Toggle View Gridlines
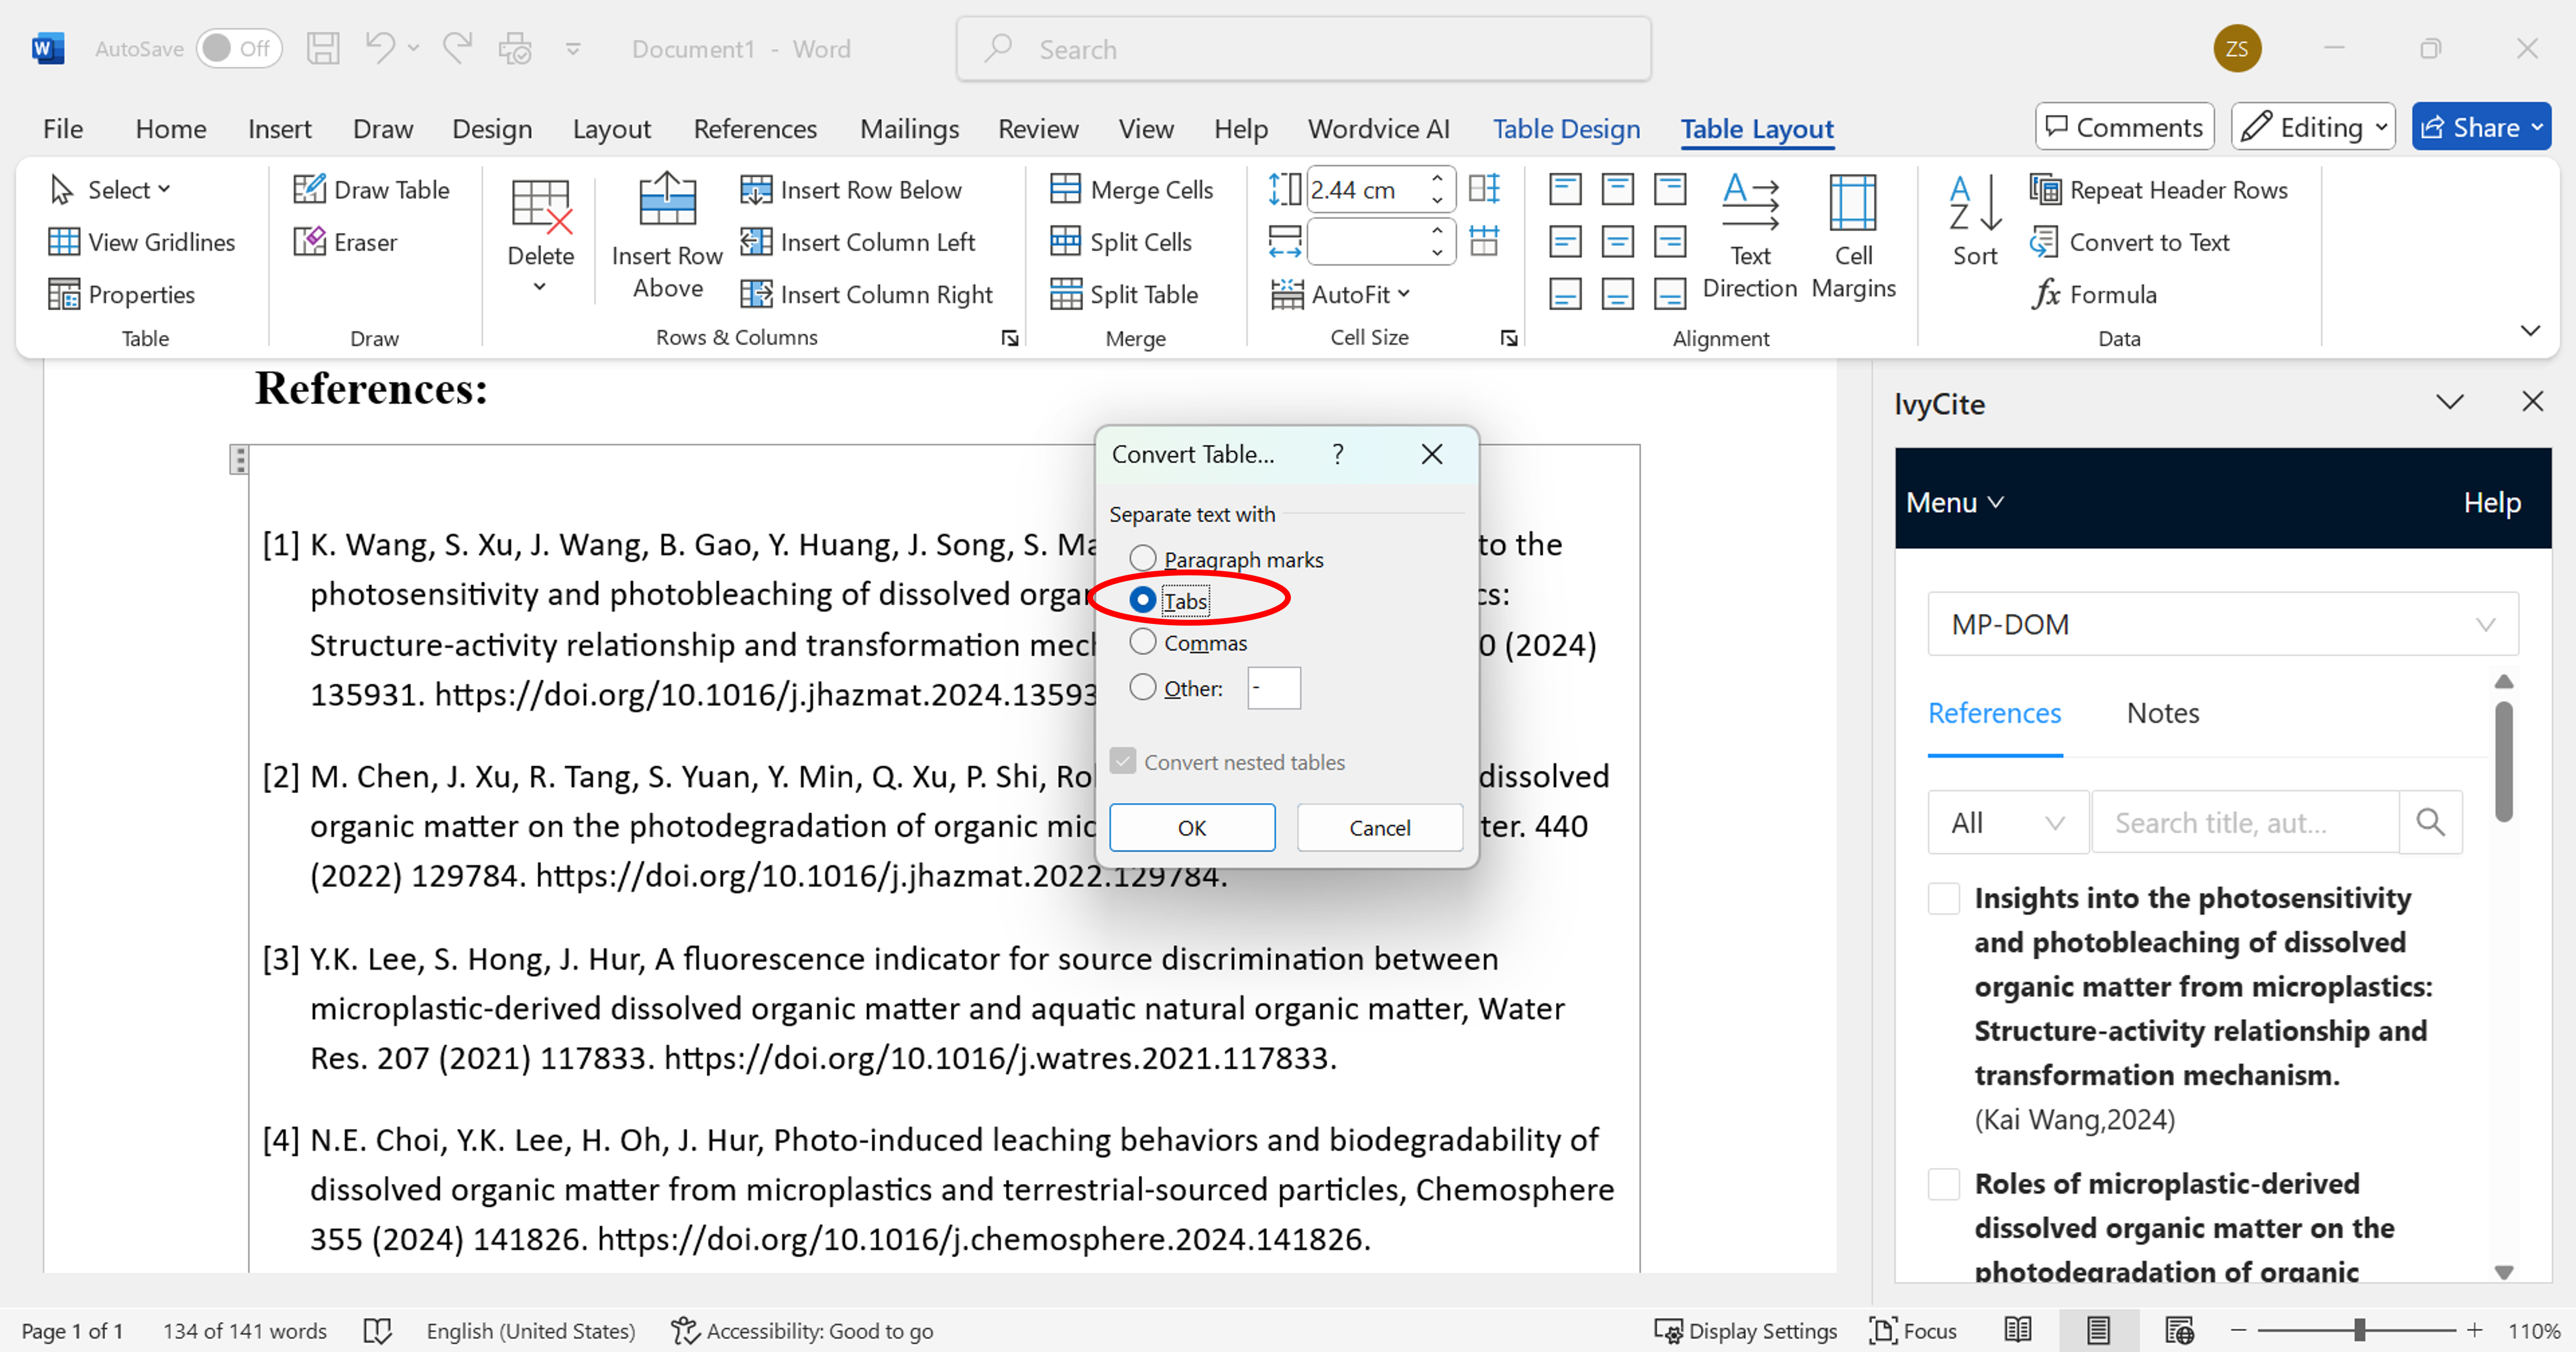The width and height of the screenshot is (2576, 1352). [142, 242]
